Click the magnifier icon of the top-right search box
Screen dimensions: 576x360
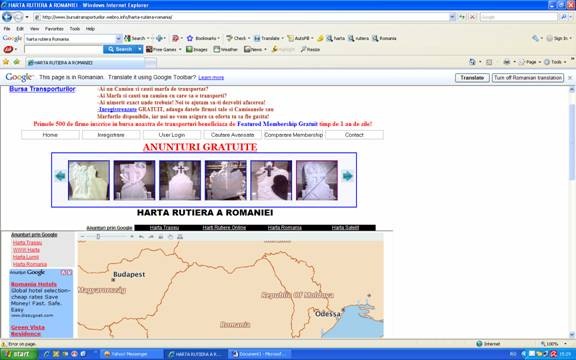tap(563, 17)
